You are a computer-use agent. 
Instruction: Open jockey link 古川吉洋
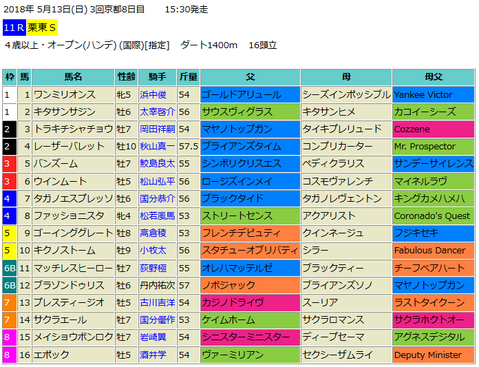pos(157,303)
